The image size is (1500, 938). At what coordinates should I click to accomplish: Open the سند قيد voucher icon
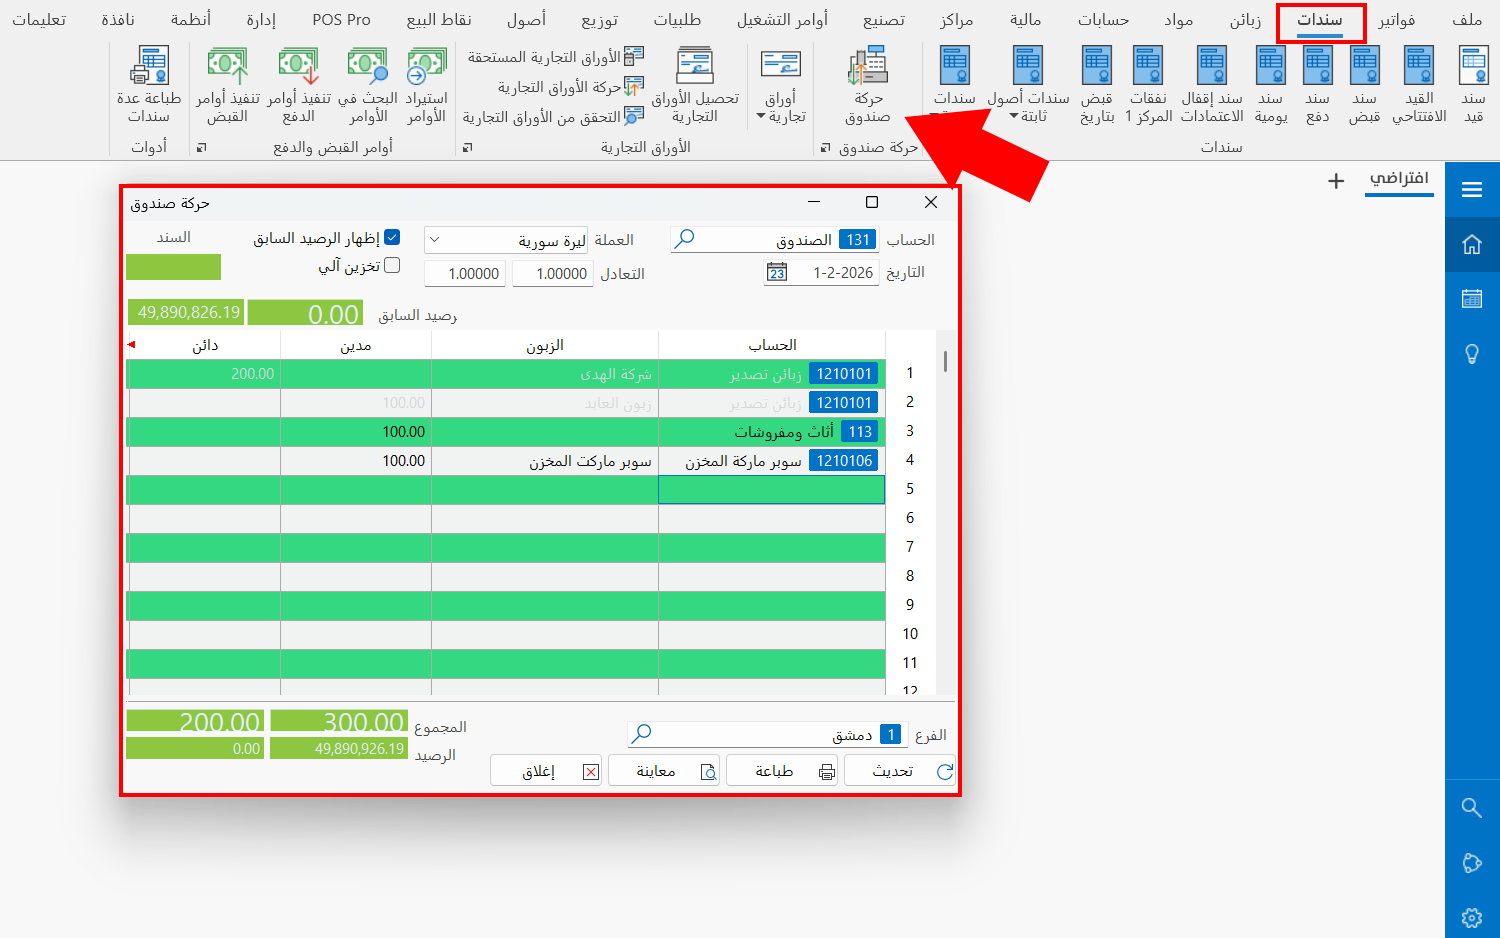click(1473, 85)
